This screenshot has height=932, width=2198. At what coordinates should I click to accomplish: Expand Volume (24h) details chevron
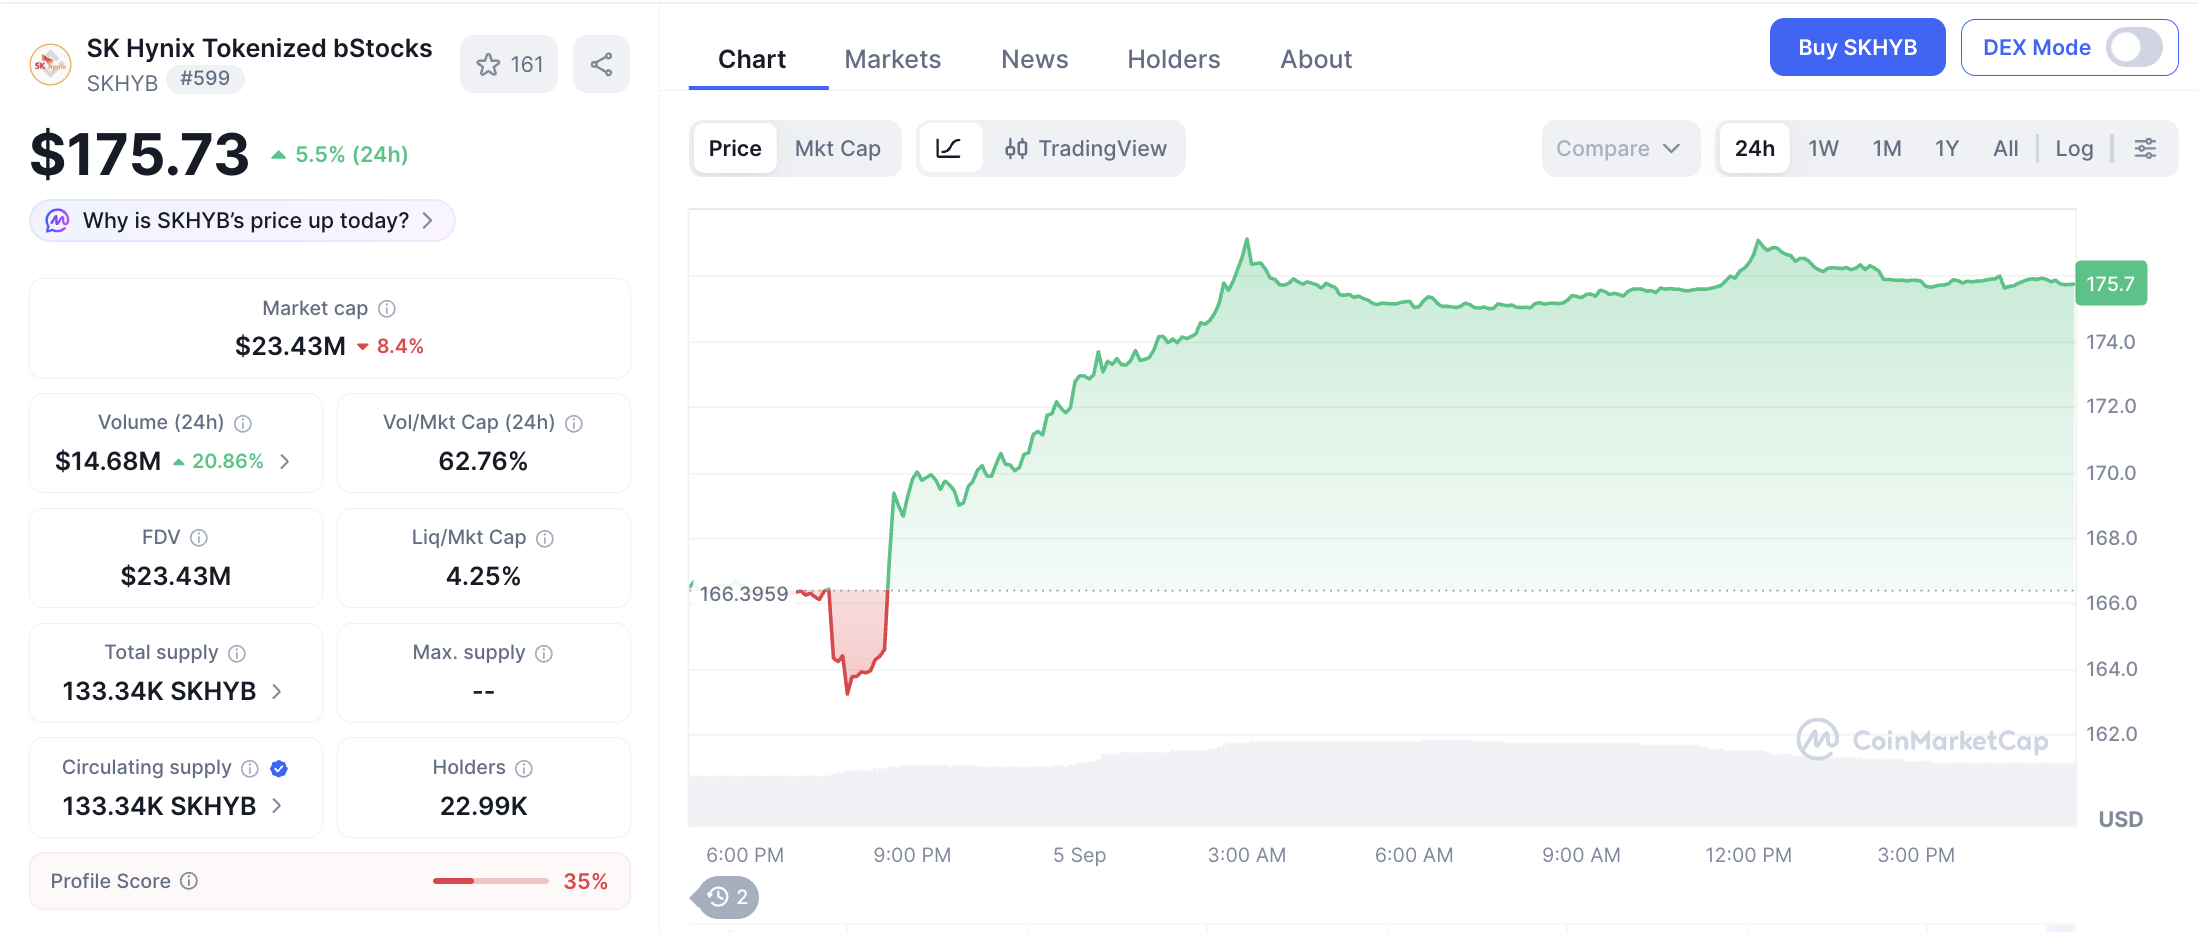click(x=285, y=461)
